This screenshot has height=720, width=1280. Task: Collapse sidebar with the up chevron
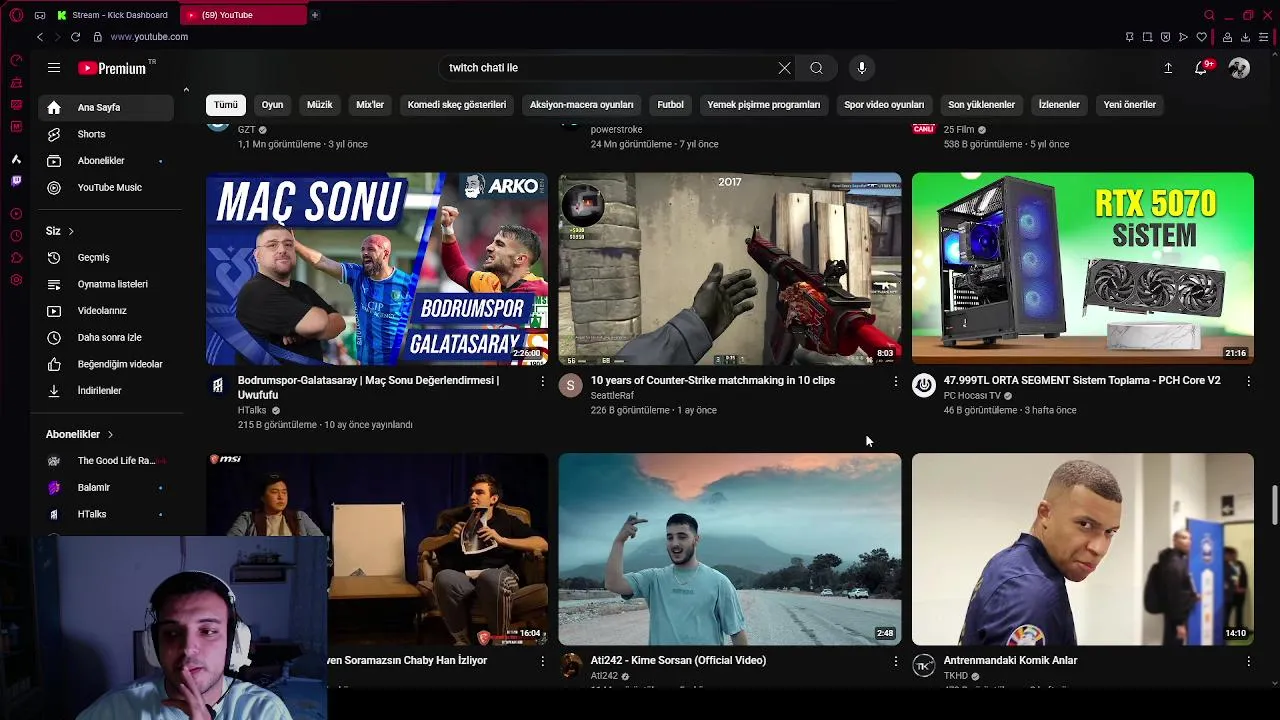tap(186, 91)
